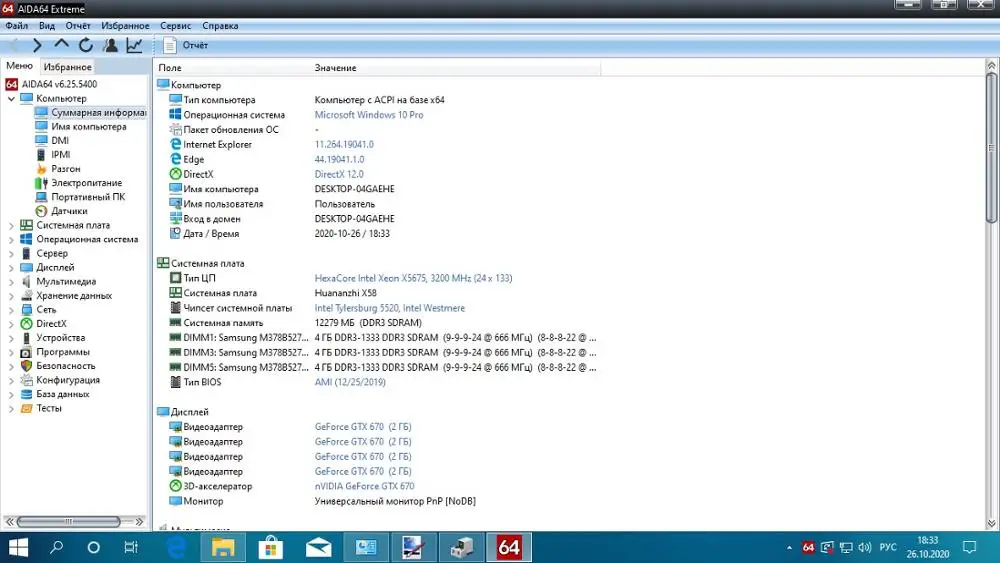Screen dimensions: 1000x563
Task: Open the nVIDIA GeForce GTX 670 link
Action: click(364, 486)
